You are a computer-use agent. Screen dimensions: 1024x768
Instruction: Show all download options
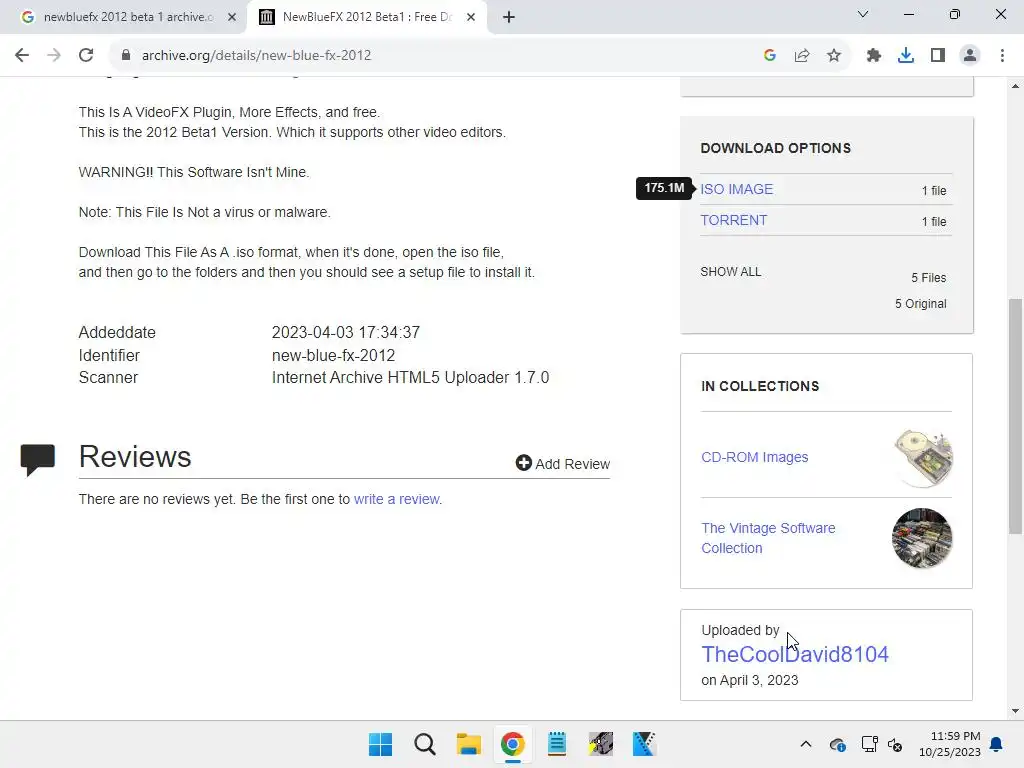pos(730,272)
